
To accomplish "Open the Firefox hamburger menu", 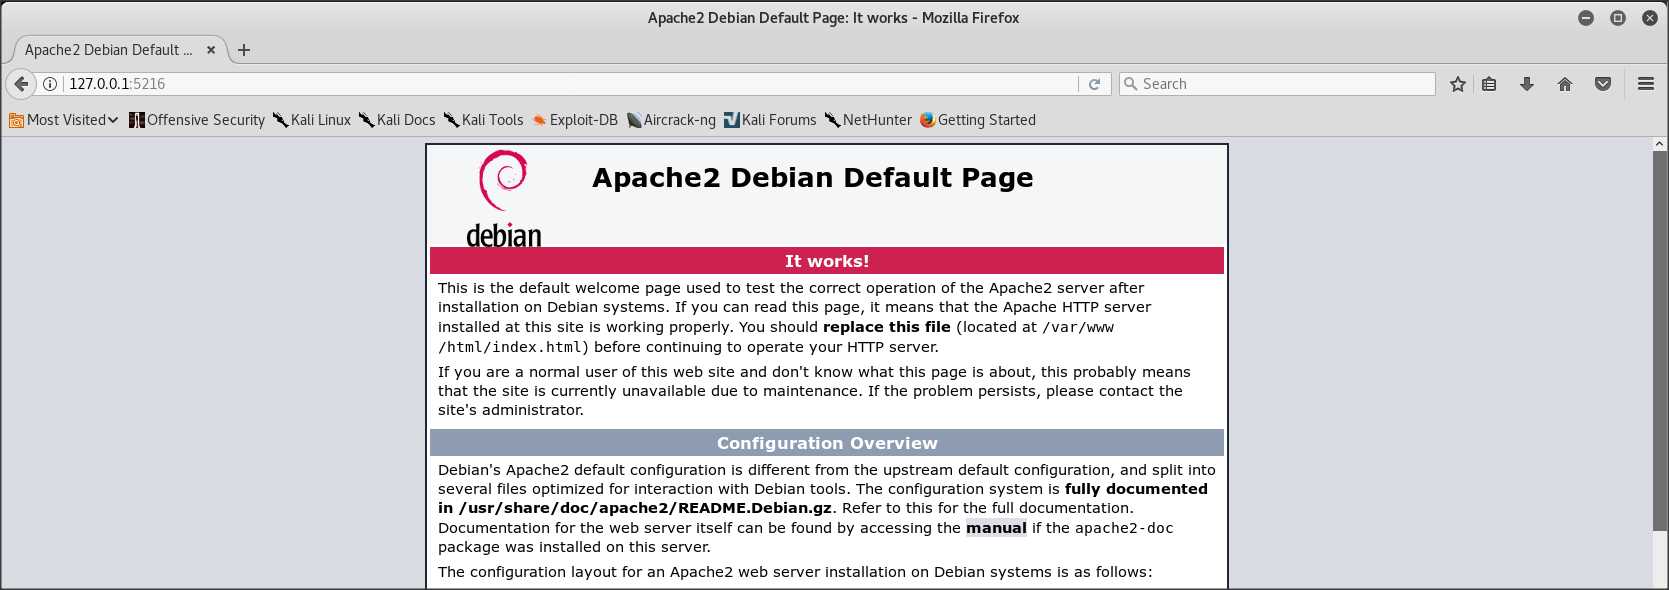I will [1646, 84].
